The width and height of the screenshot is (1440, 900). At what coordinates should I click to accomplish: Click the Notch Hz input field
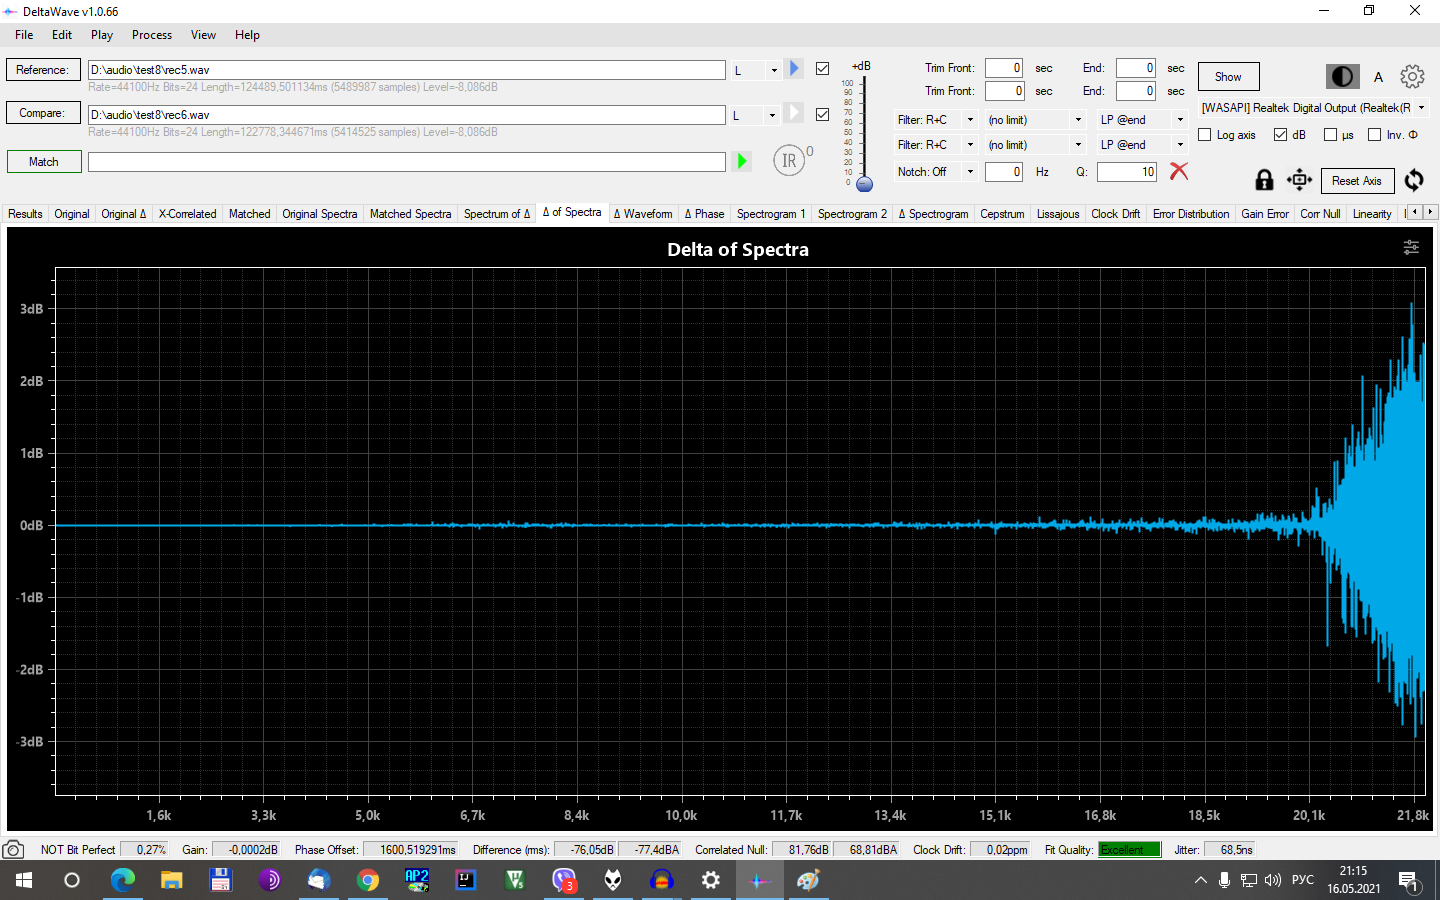point(1004,172)
